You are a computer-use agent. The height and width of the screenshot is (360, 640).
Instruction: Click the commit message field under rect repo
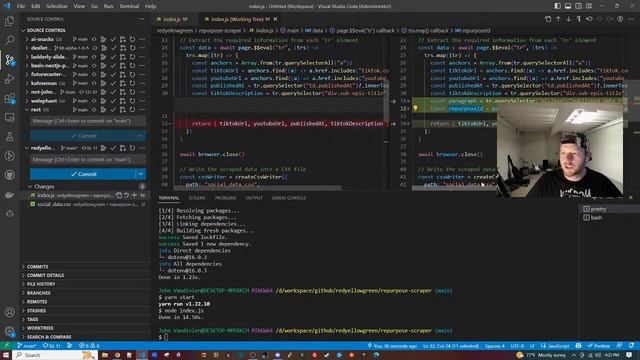[x=88, y=121]
